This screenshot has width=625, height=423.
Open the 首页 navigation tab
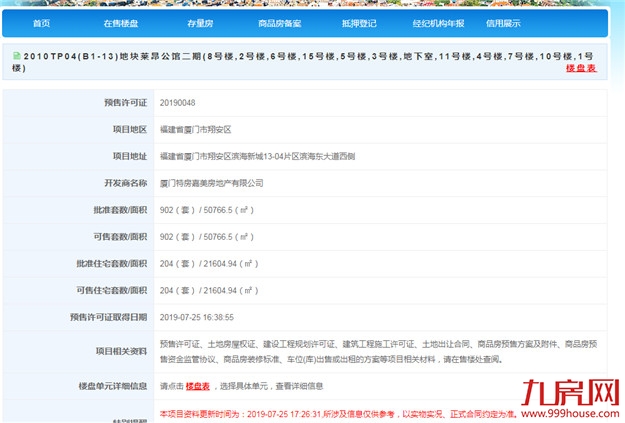(x=41, y=23)
